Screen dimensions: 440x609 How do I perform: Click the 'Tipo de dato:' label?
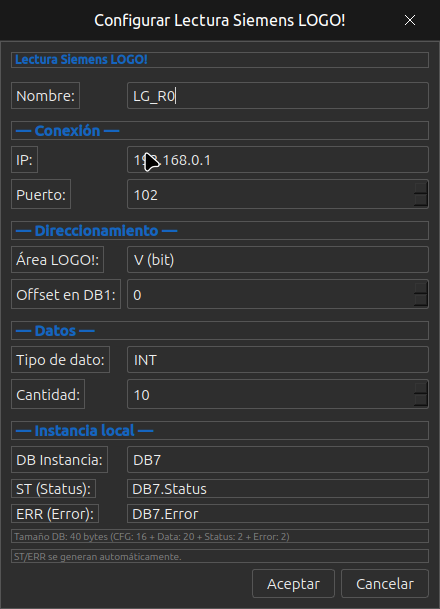[x=61, y=360]
